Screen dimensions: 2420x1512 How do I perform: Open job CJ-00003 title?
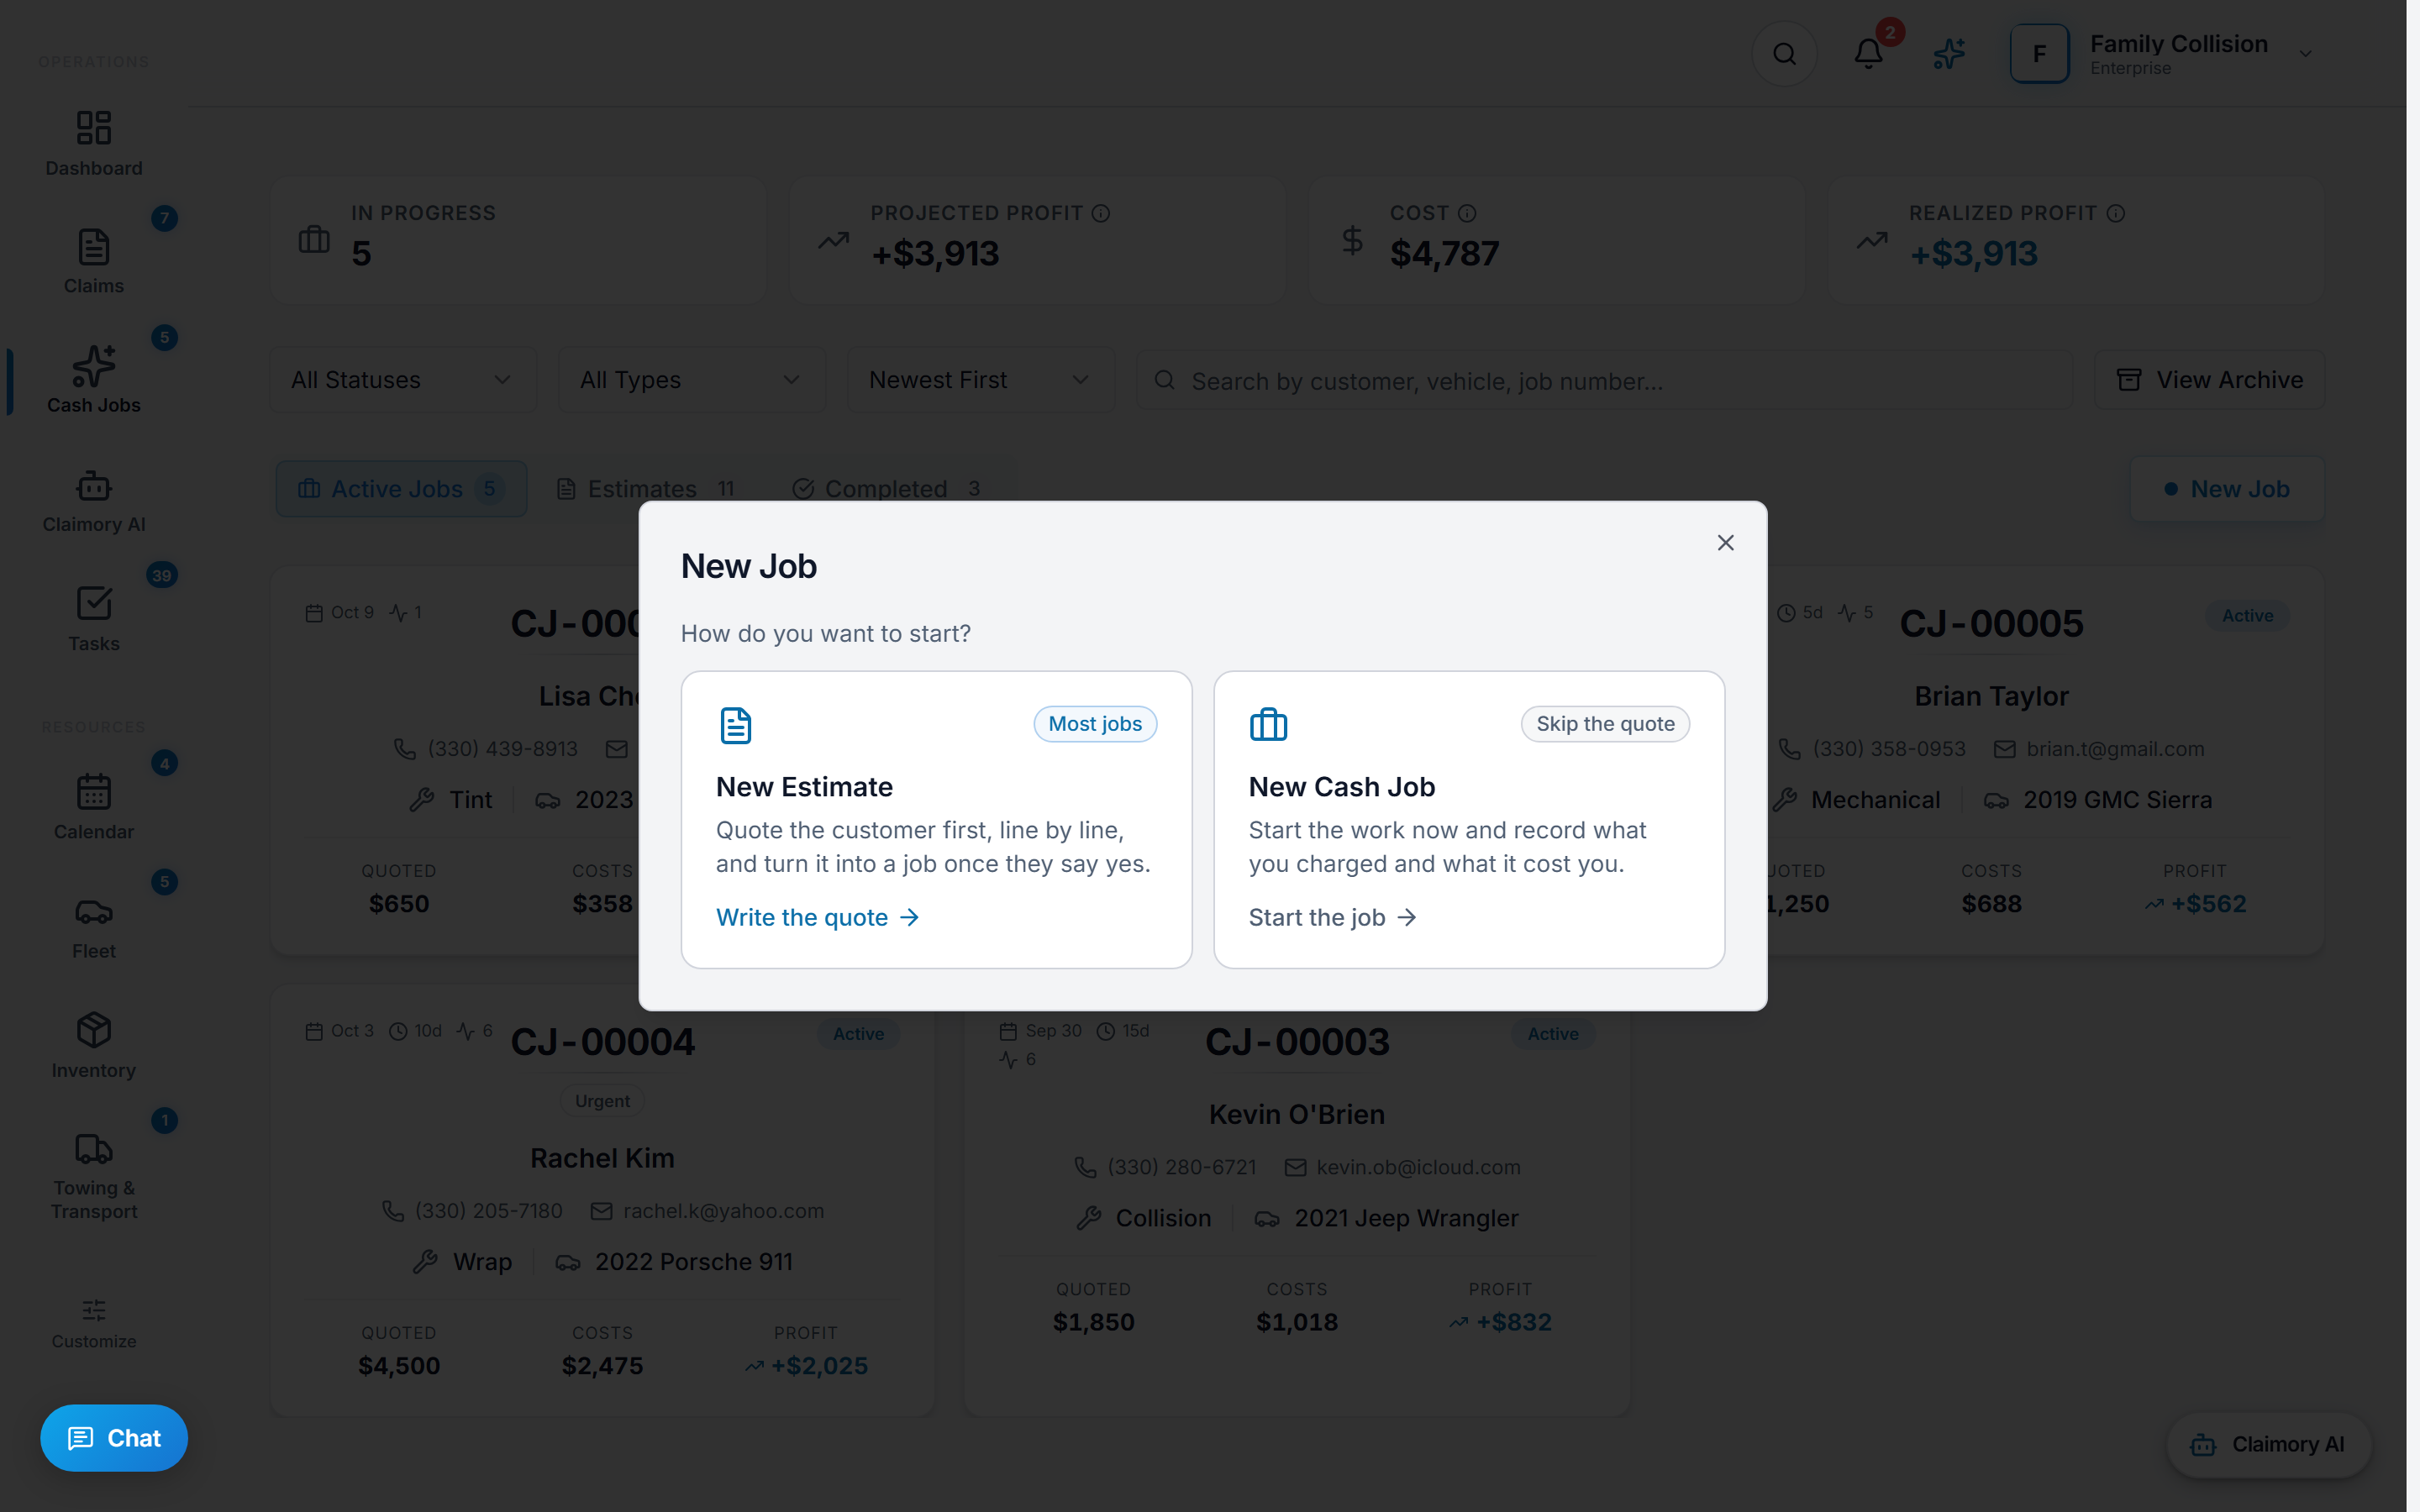point(1297,1042)
